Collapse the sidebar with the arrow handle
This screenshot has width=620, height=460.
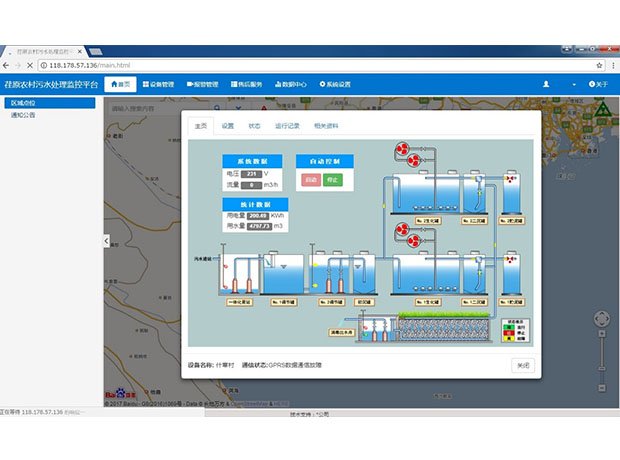107,241
